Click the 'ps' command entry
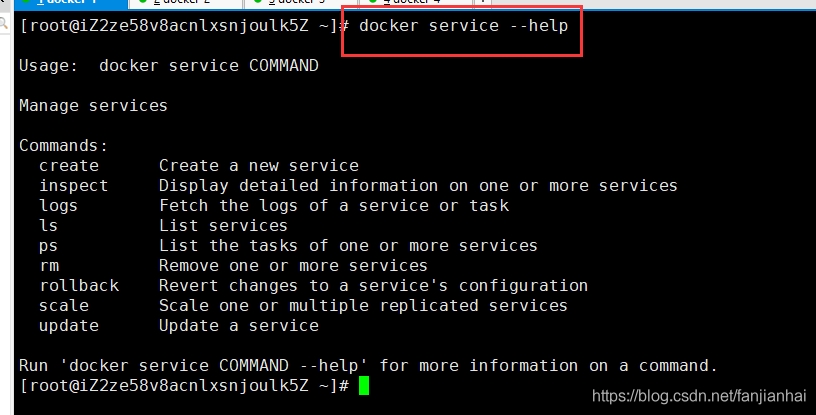The image size is (816, 415). coord(49,246)
